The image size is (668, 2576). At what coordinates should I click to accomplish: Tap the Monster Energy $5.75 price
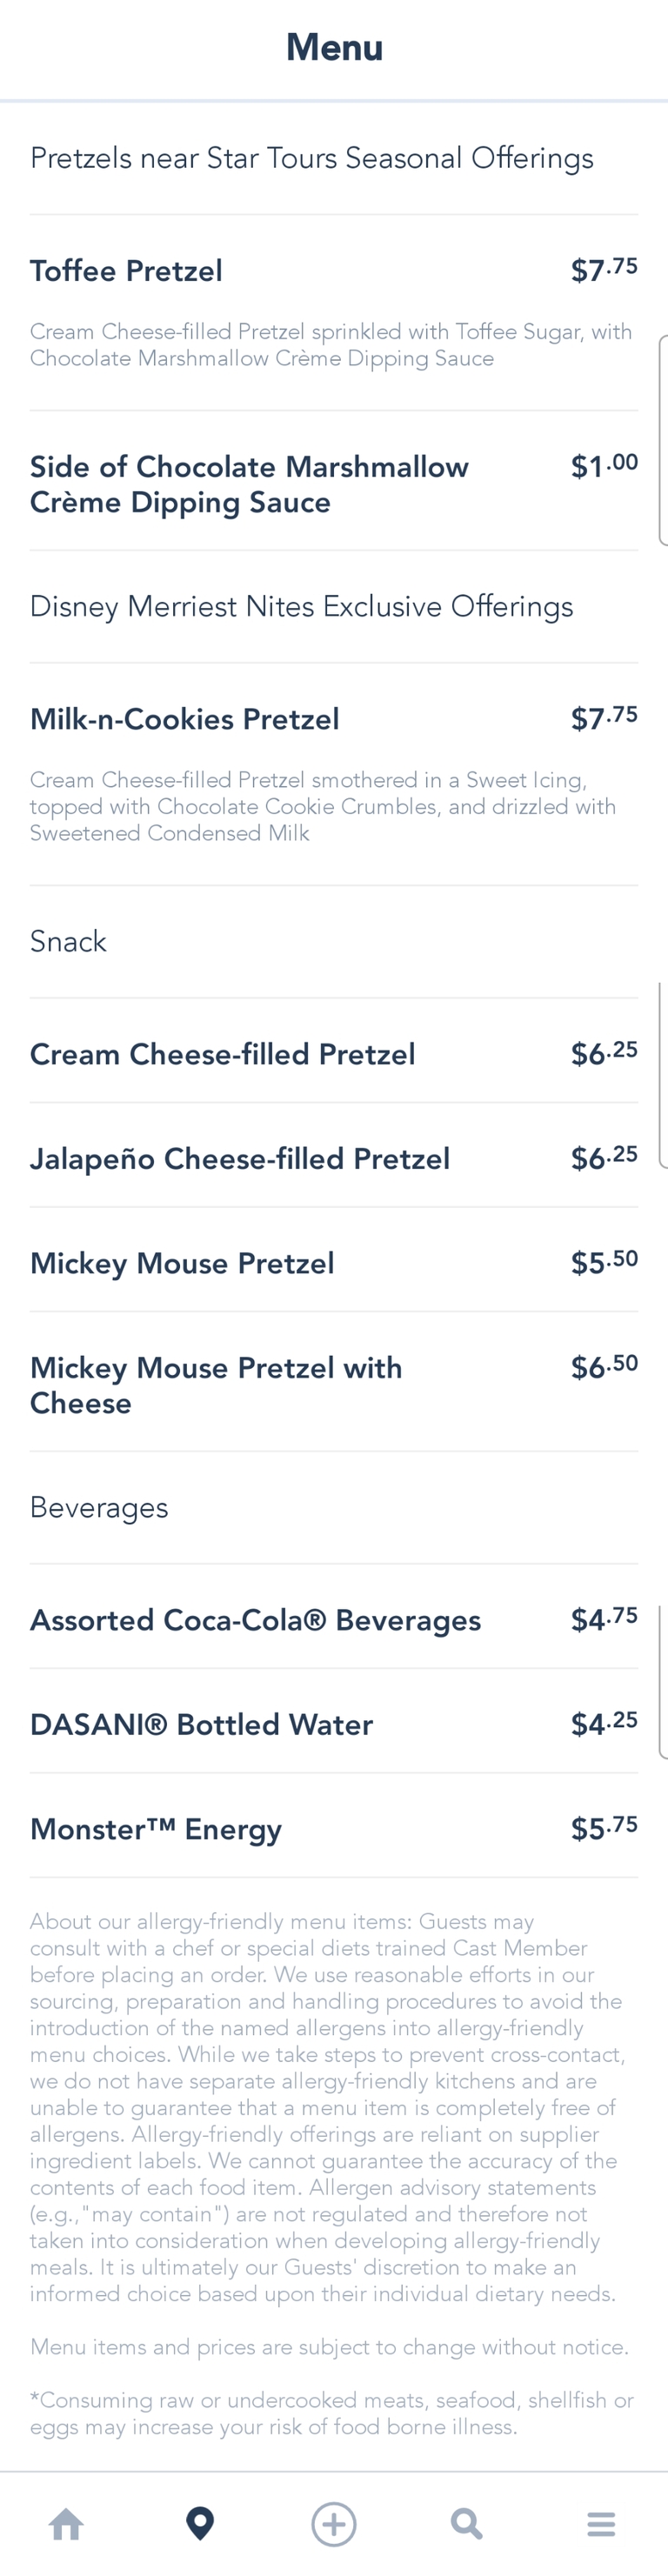tap(604, 1828)
